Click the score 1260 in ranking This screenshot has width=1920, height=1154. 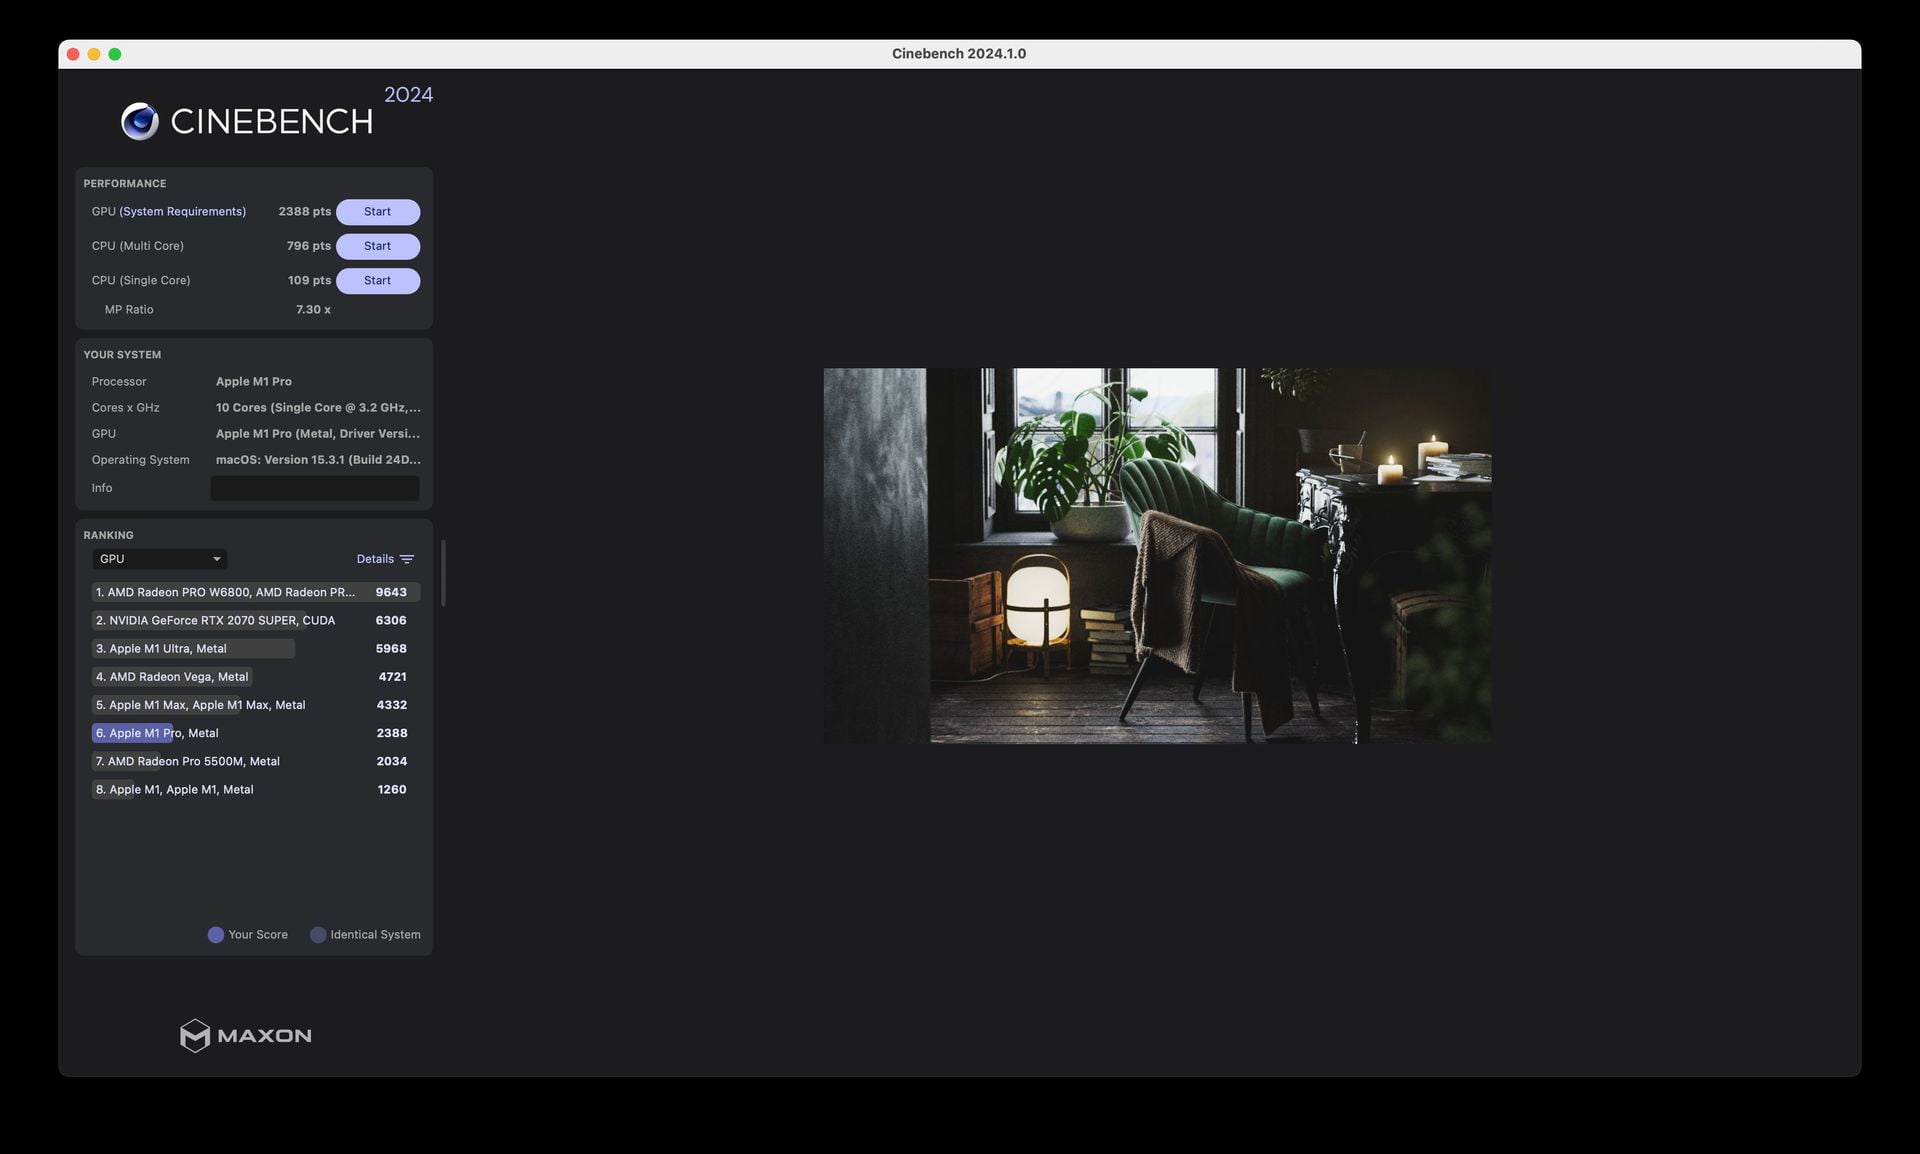(392, 789)
